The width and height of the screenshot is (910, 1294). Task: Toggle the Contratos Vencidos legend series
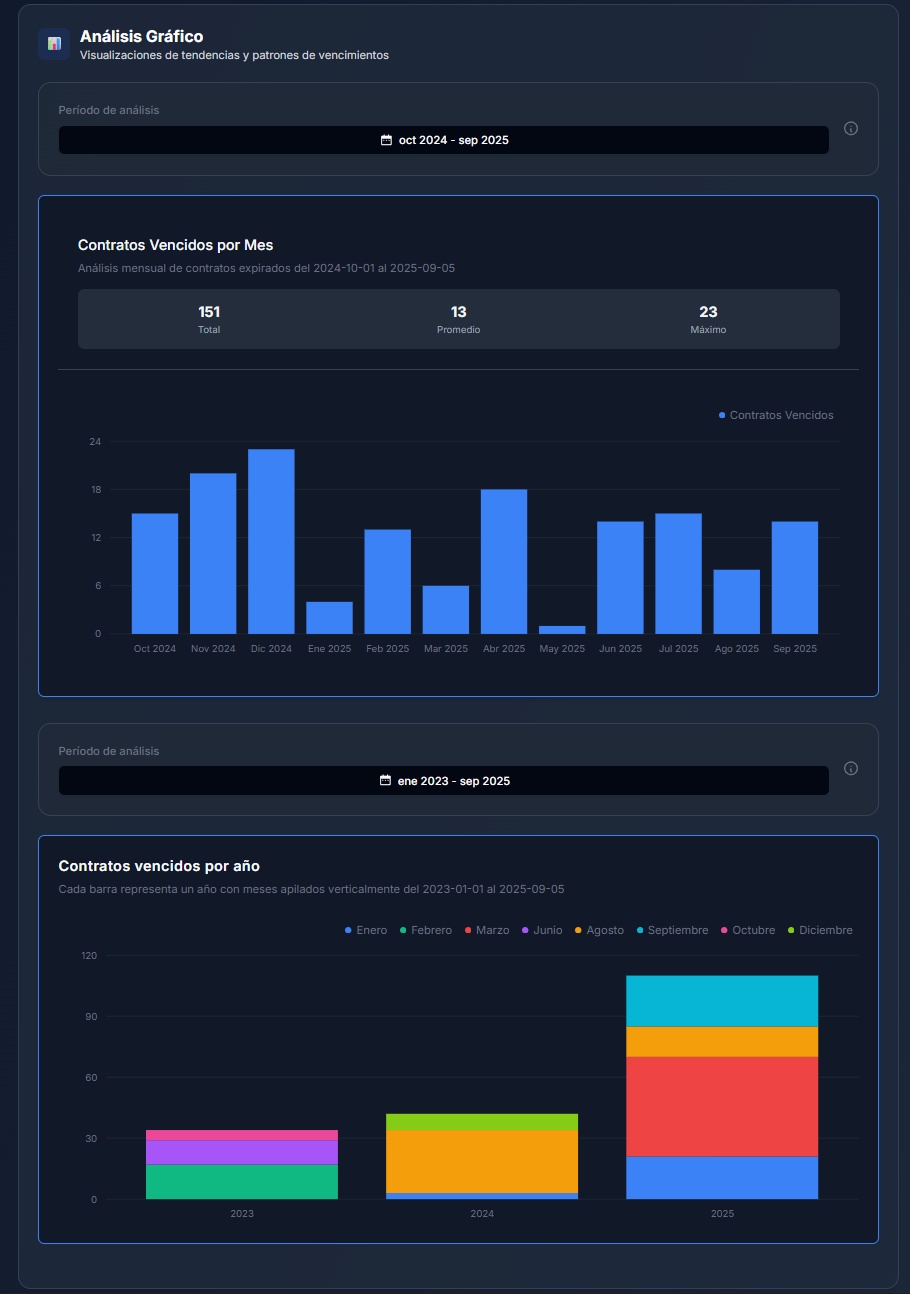coord(776,415)
